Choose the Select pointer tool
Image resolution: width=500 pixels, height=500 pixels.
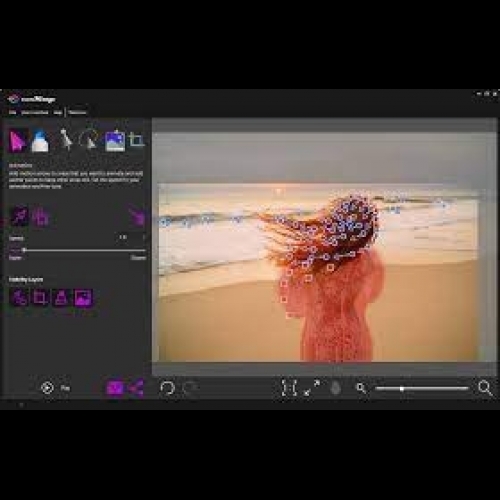(66, 140)
